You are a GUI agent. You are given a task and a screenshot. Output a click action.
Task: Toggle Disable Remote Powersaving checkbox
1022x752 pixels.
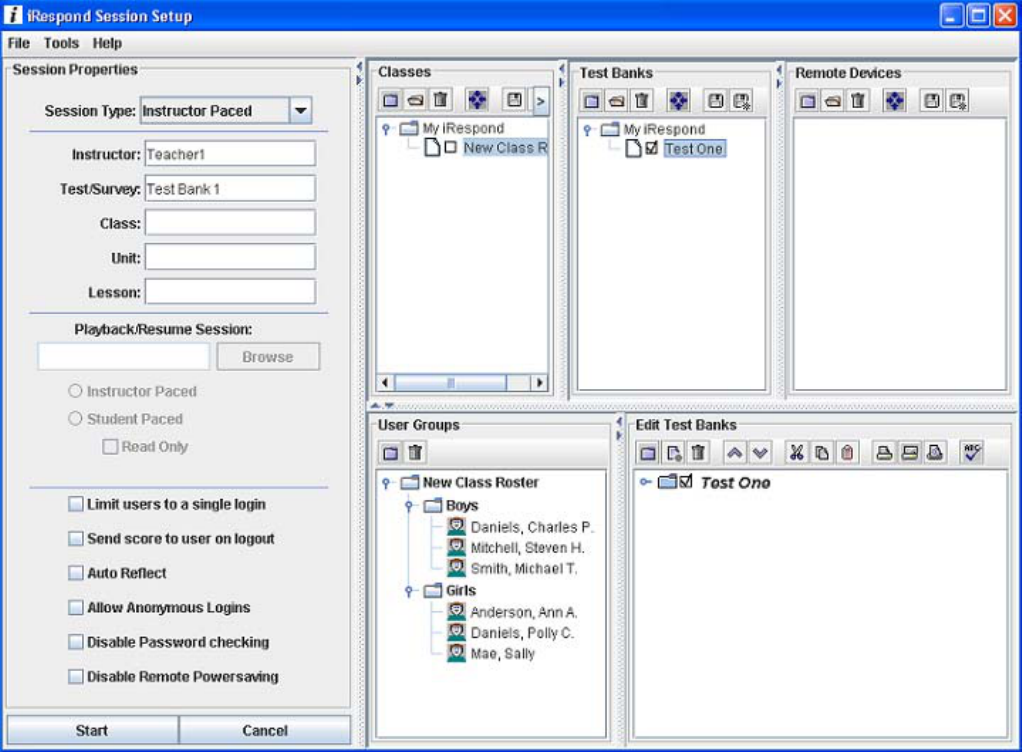[x=76, y=676]
